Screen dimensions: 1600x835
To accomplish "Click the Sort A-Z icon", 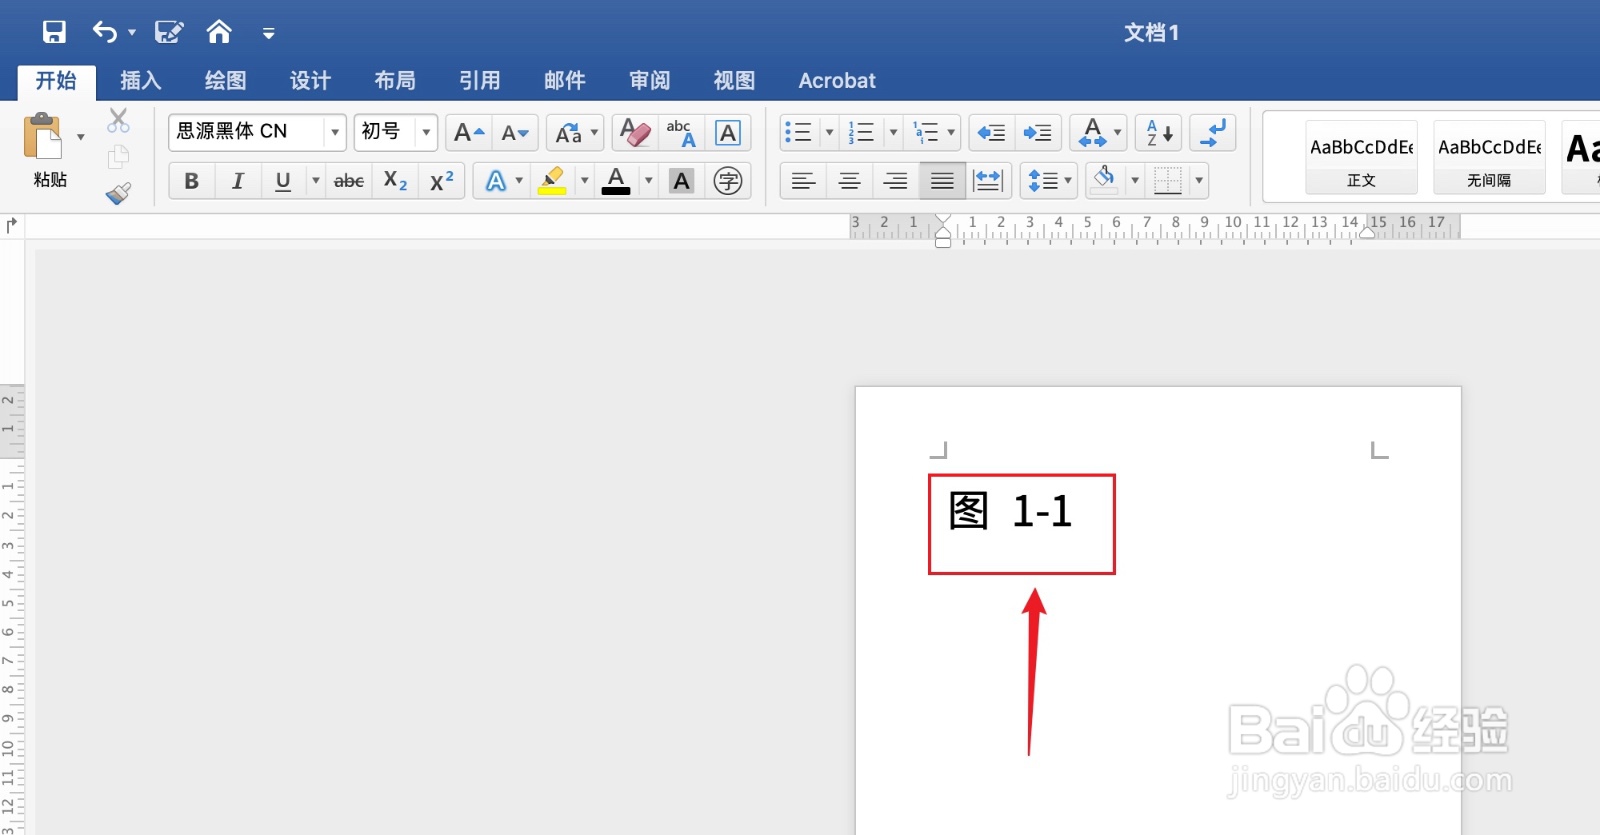I will point(1159,132).
